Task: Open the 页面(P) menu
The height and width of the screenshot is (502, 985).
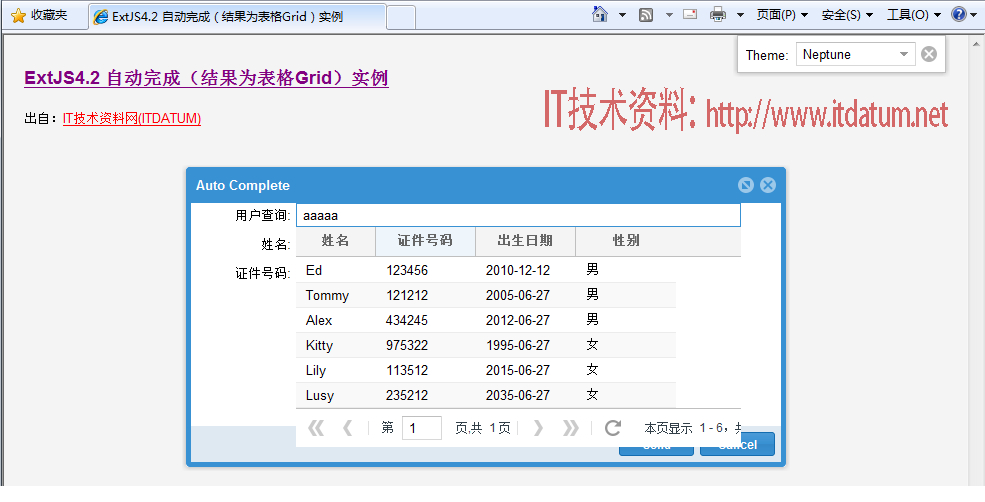Action: 782,15
